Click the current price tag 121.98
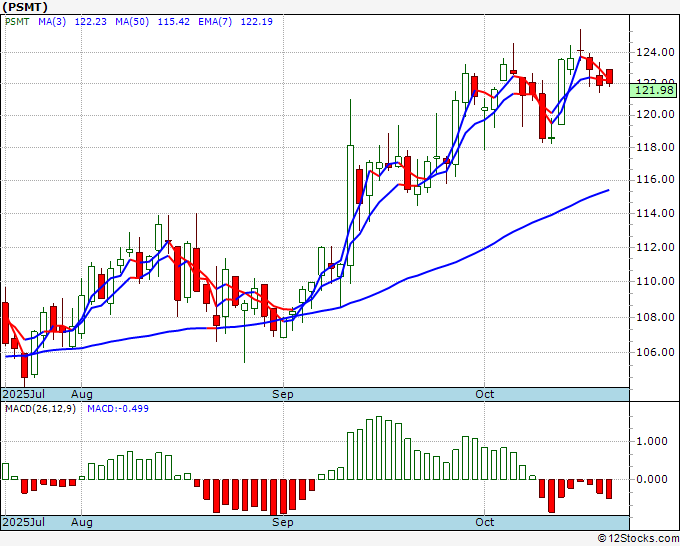The height and width of the screenshot is (546, 680). tap(653, 90)
